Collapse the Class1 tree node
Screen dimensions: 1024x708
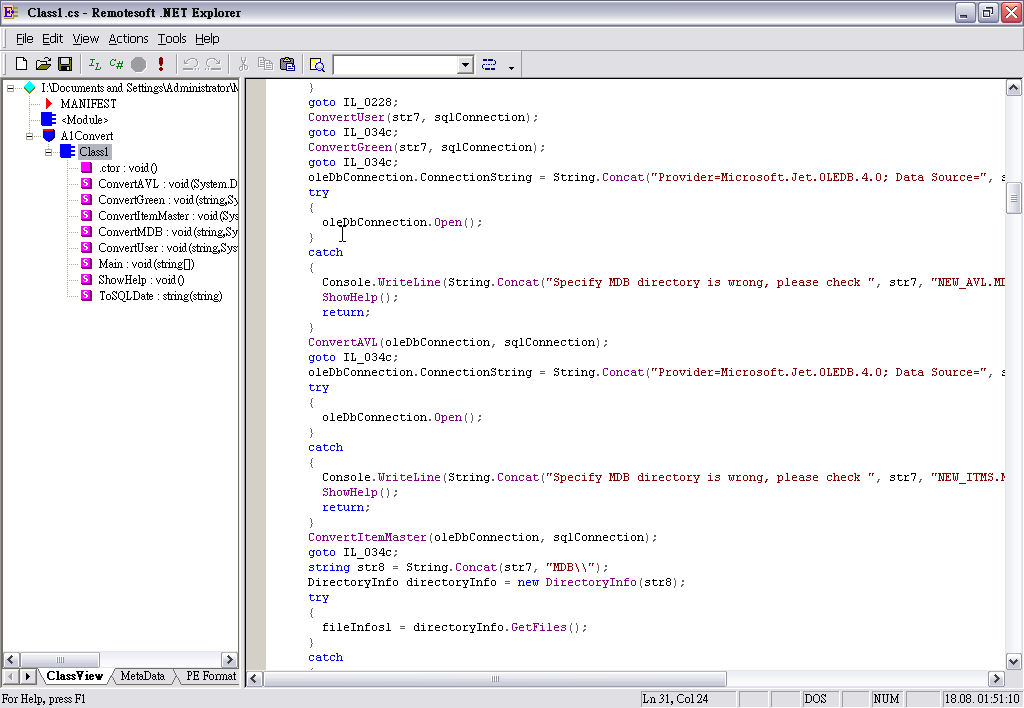(x=48, y=152)
